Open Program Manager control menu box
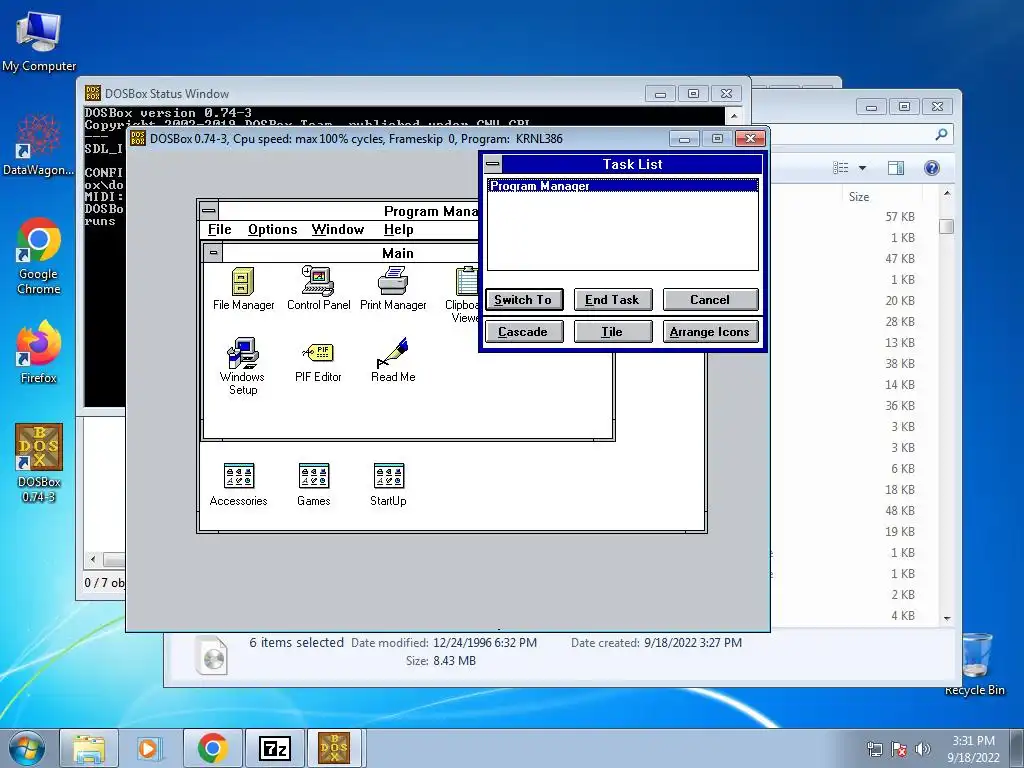Viewport: 1024px width, 768px height. [208, 210]
